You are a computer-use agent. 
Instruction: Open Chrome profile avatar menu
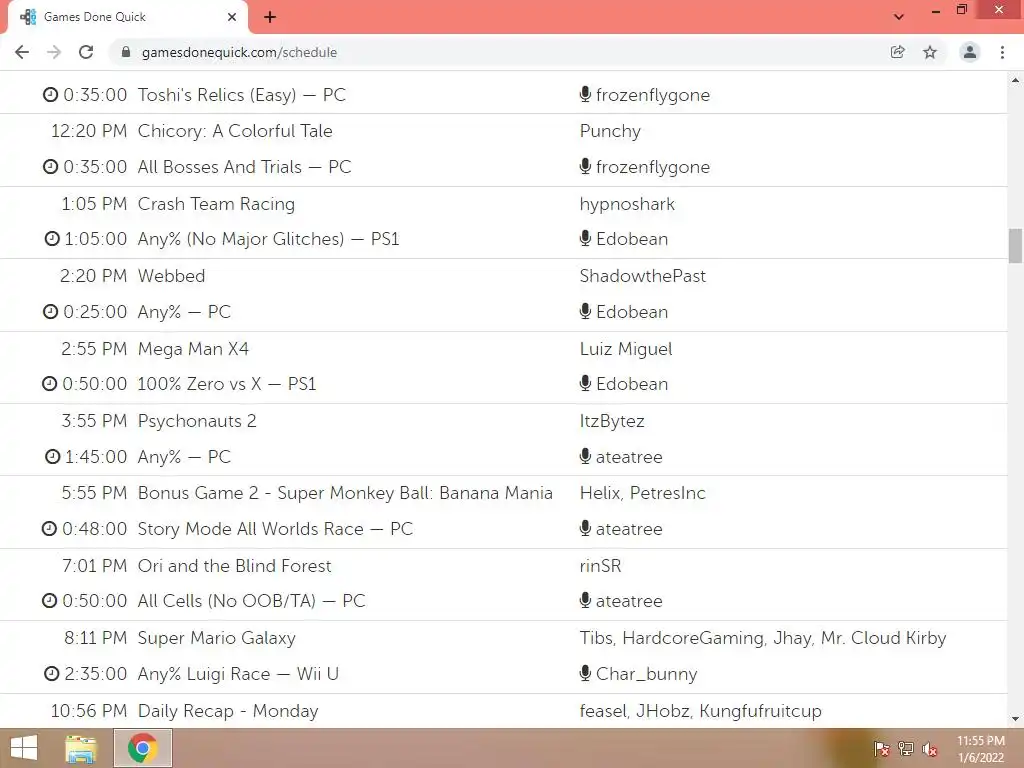[970, 52]
